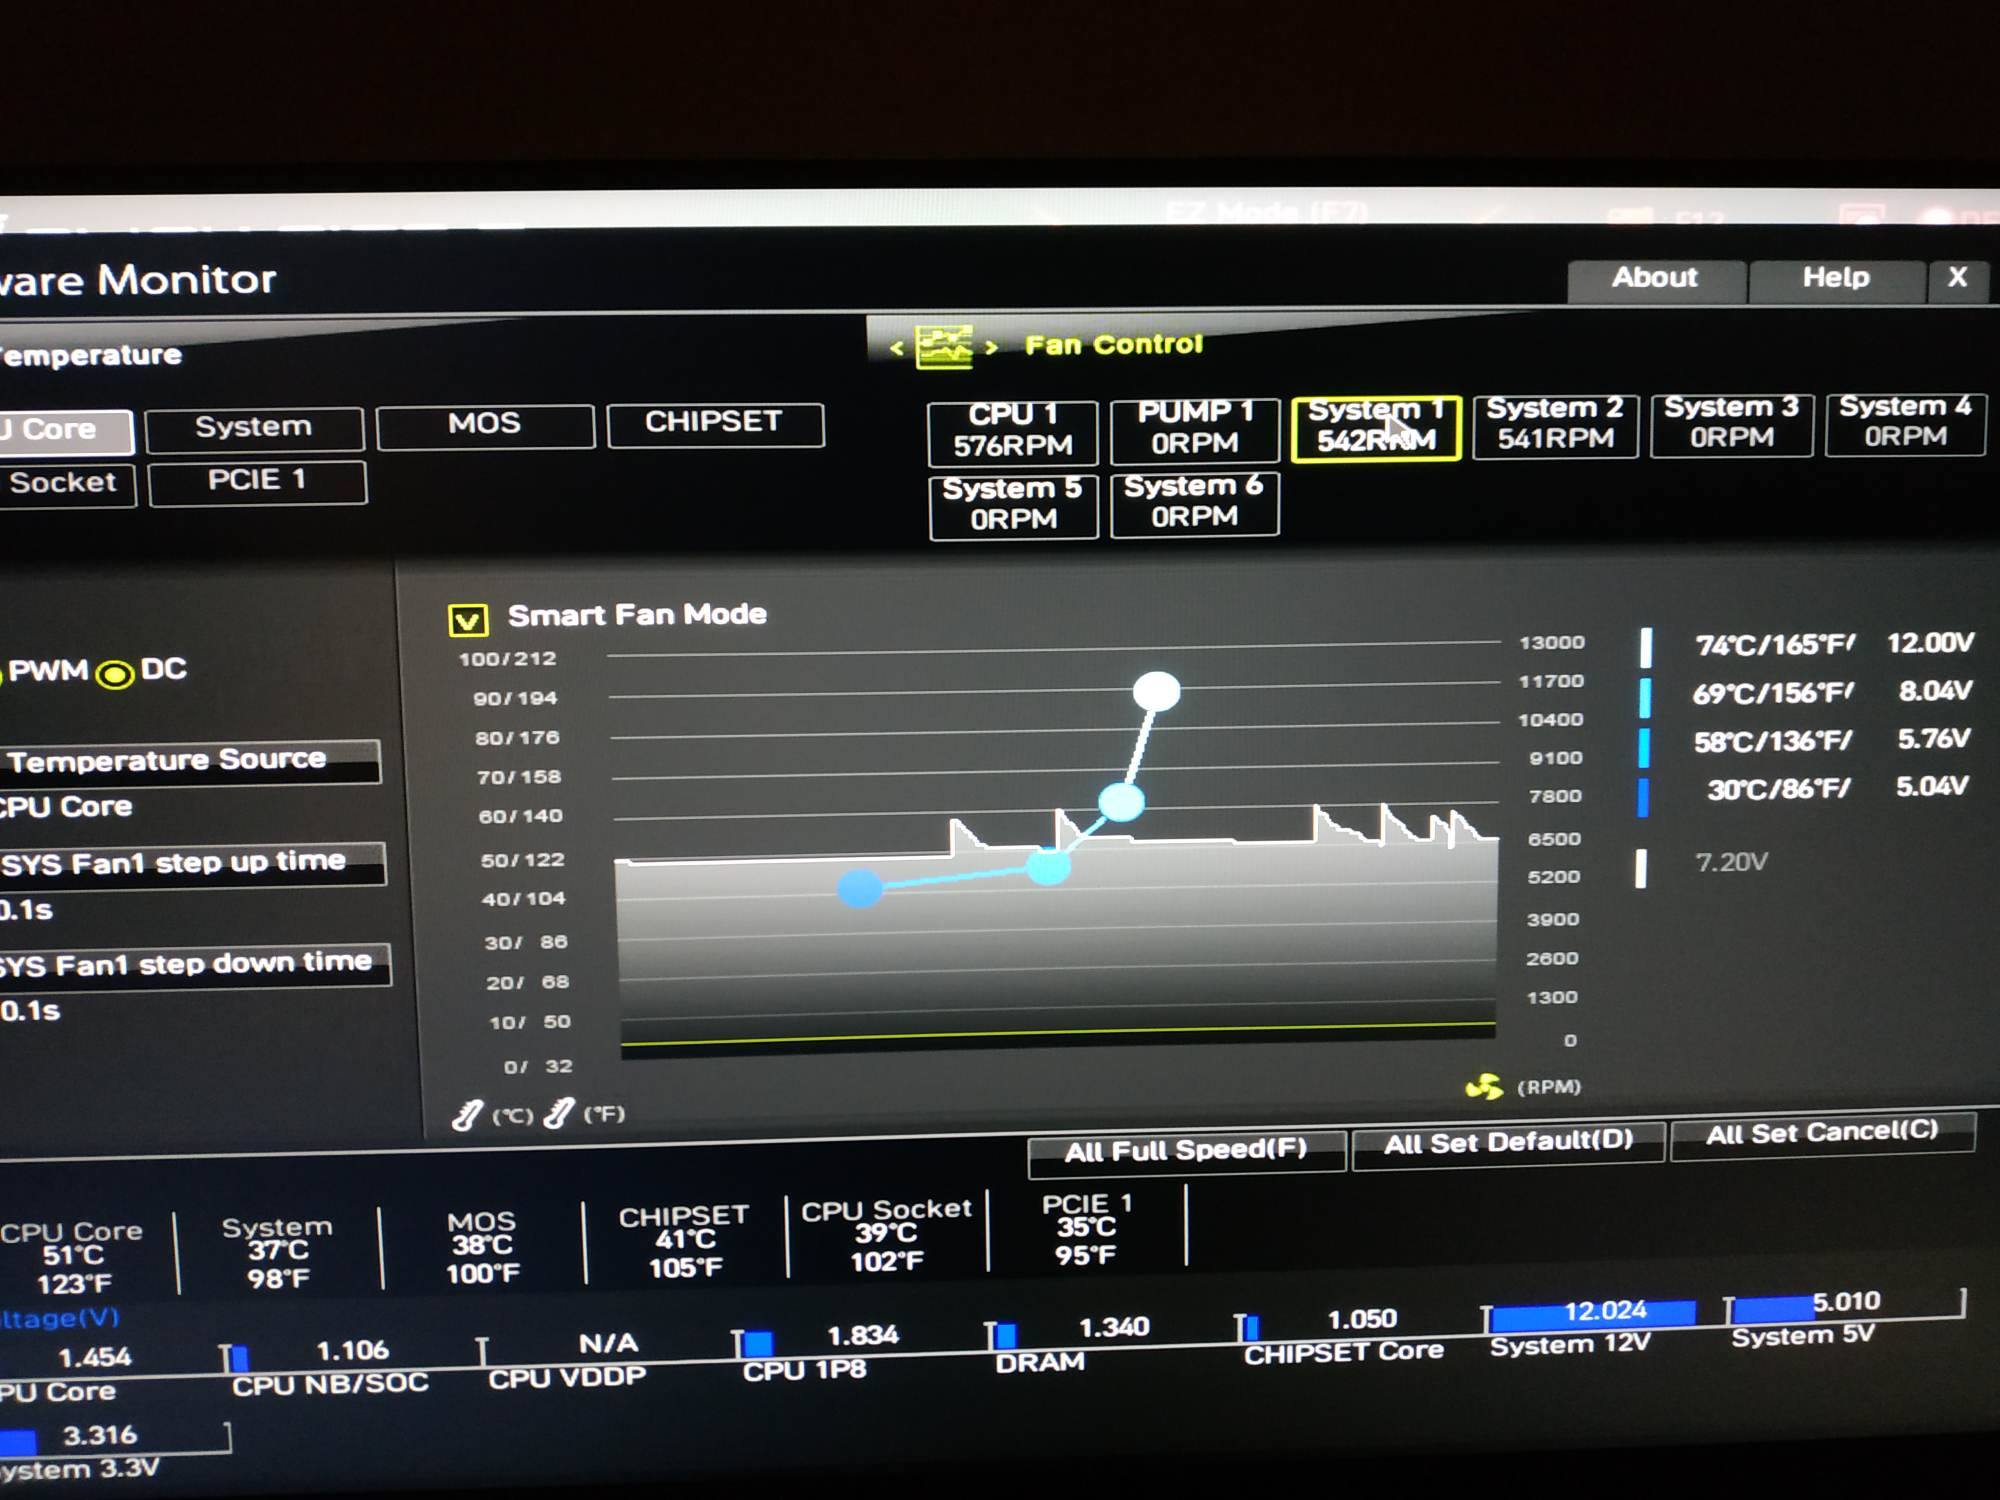
Task: Click System 3.3V reading 3.316
Action: coord(100,1437)
